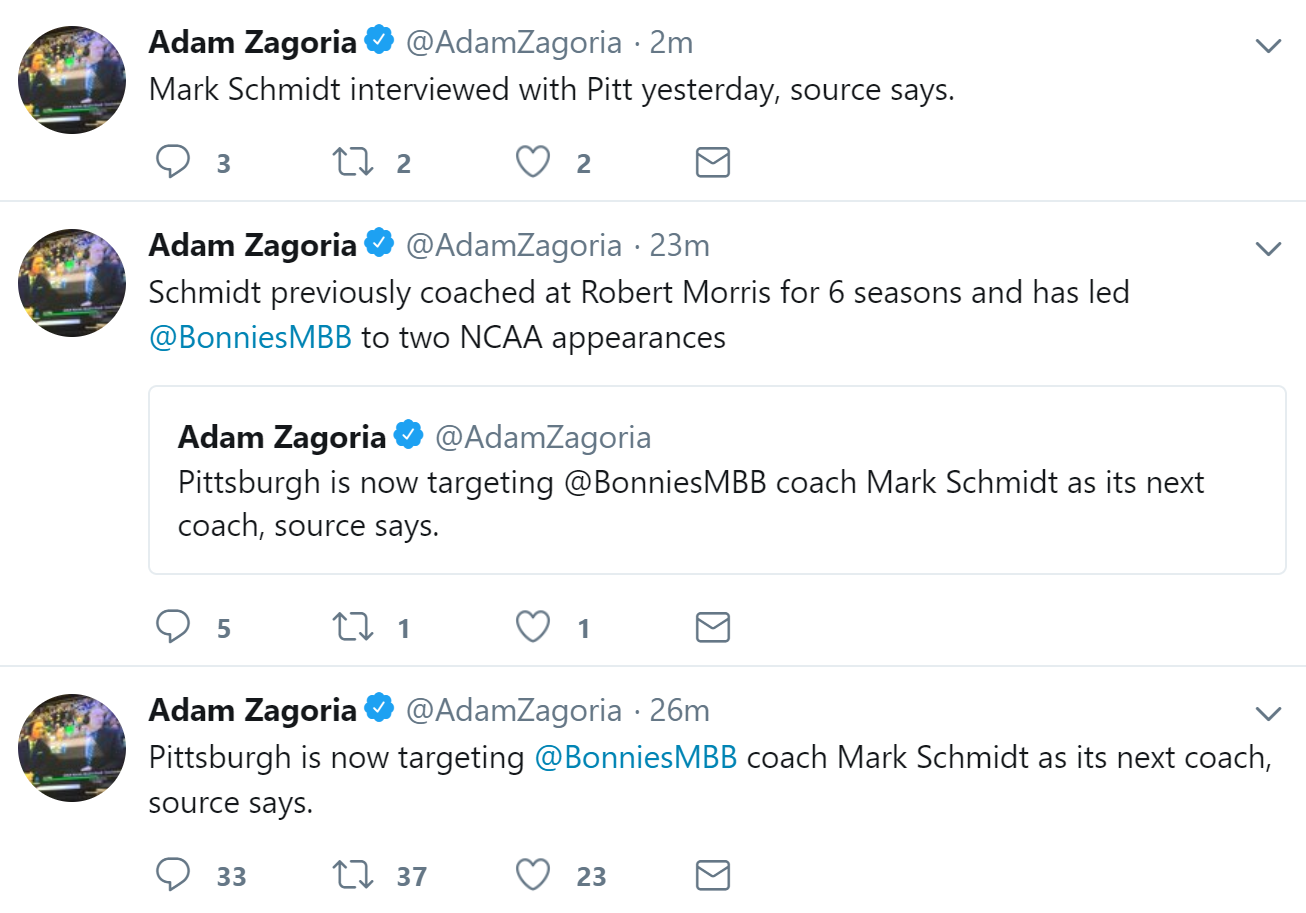
Task: Share the 23m tweet via message icon
Action: [712, 627]
